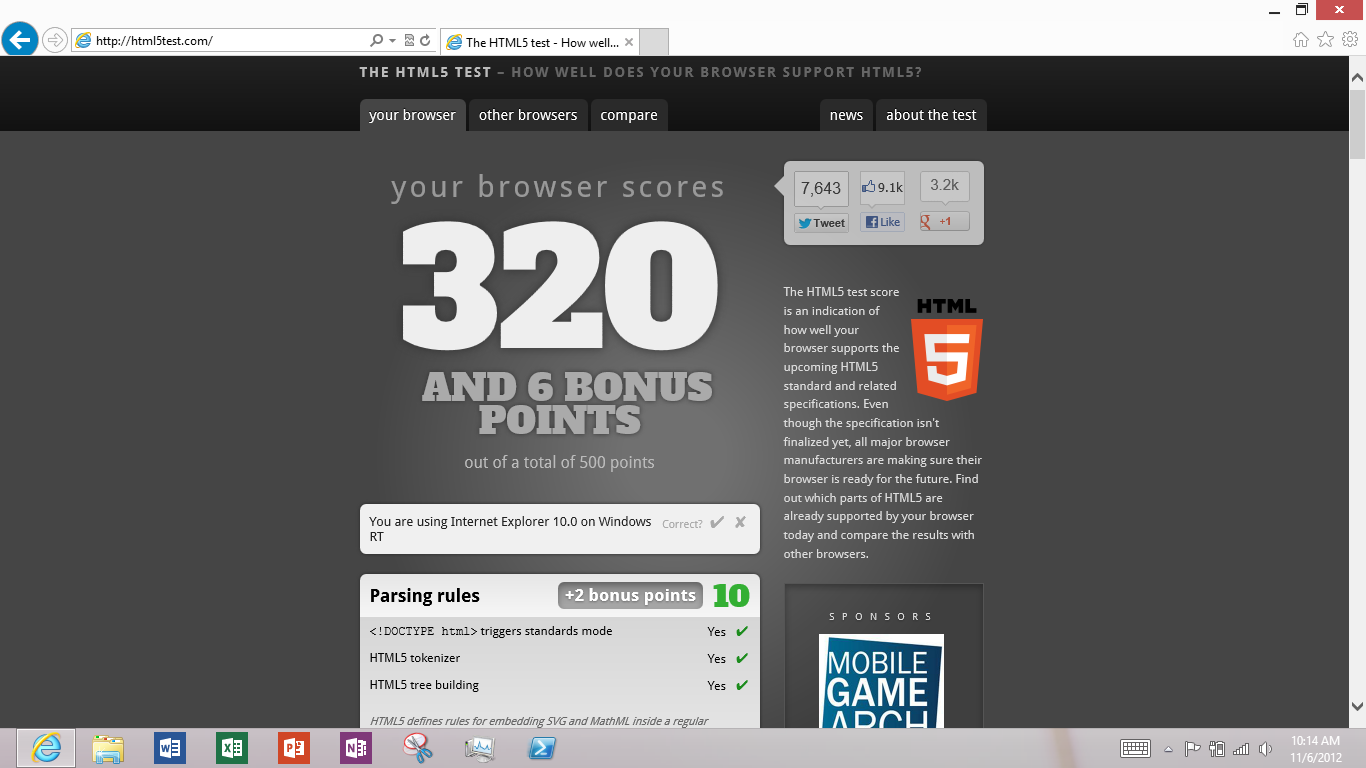Open the Task Manager monitor taskbar icon
The height and width of the screenshot is (768, 1366).
[480, 748]
